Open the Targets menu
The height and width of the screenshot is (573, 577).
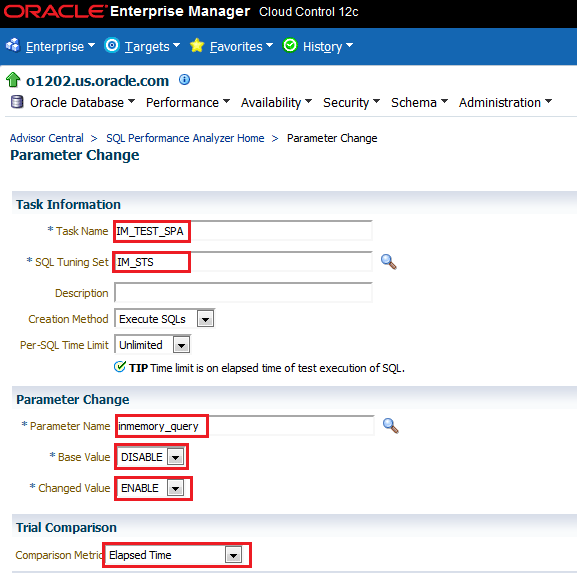coord(152,46)
